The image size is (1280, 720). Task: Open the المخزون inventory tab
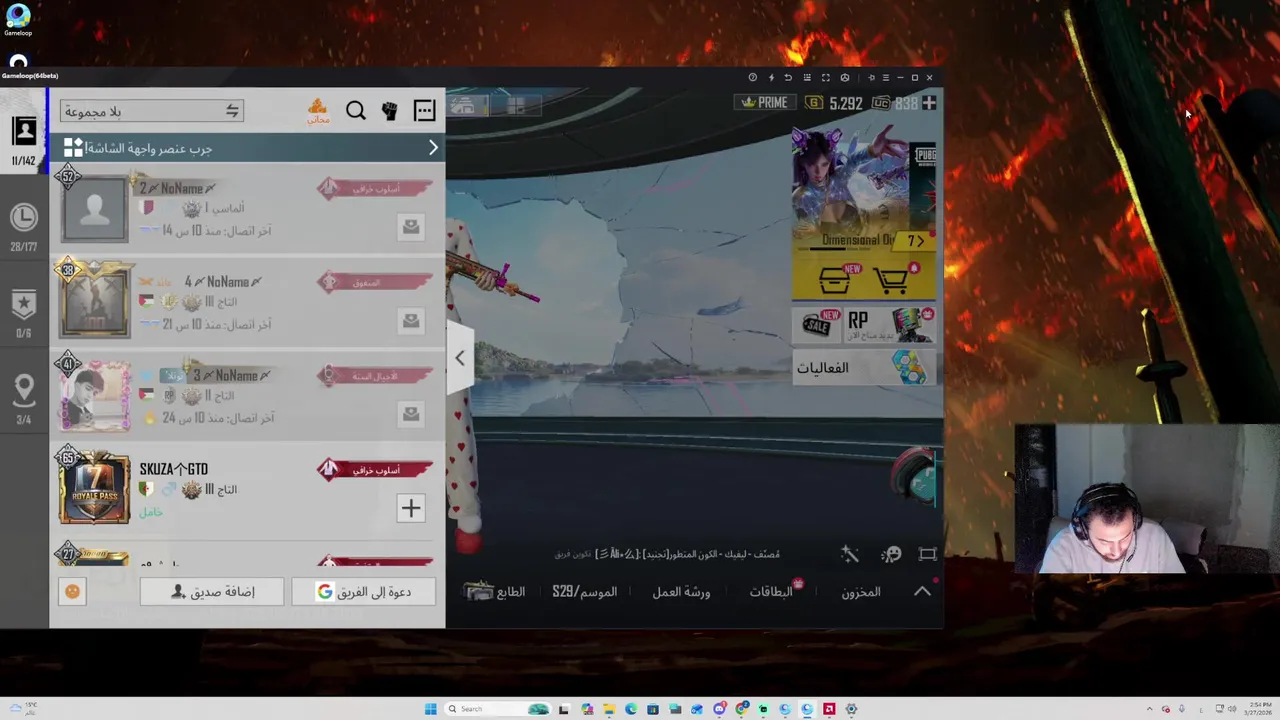(861, 592)
